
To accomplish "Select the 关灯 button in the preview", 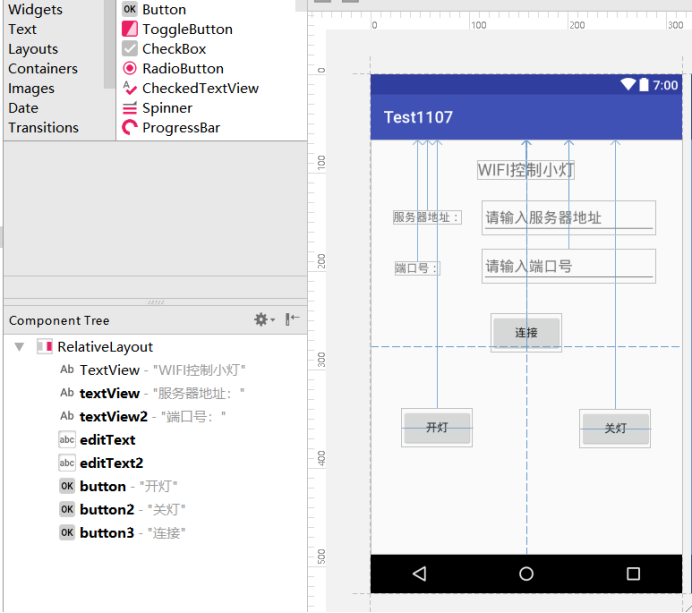I will pyautogui.click(x=615, y=428).
